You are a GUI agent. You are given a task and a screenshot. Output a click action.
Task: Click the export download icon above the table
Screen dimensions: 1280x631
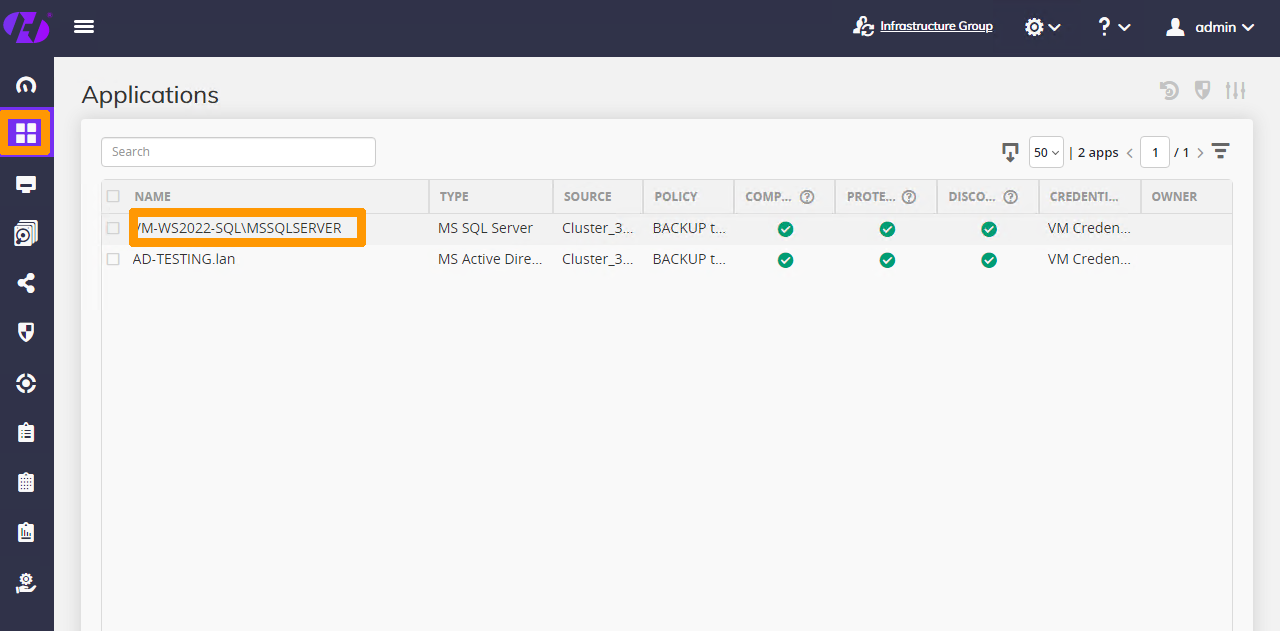(1010, 152)
